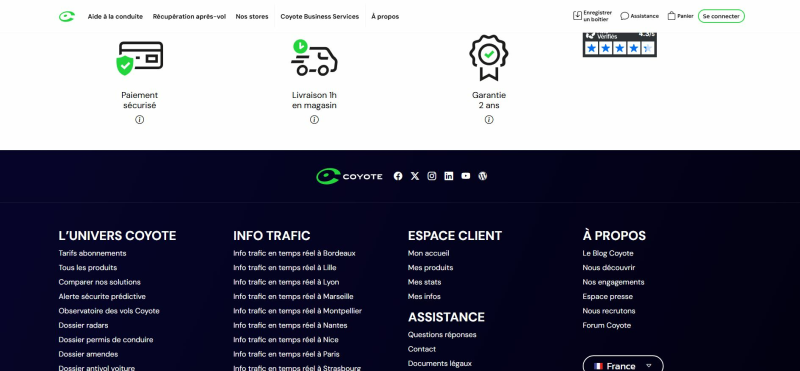Open Dossier permis de conduire link
Image resolution: width=800 pixels, height=371 pixels.
tap(106, 340)
